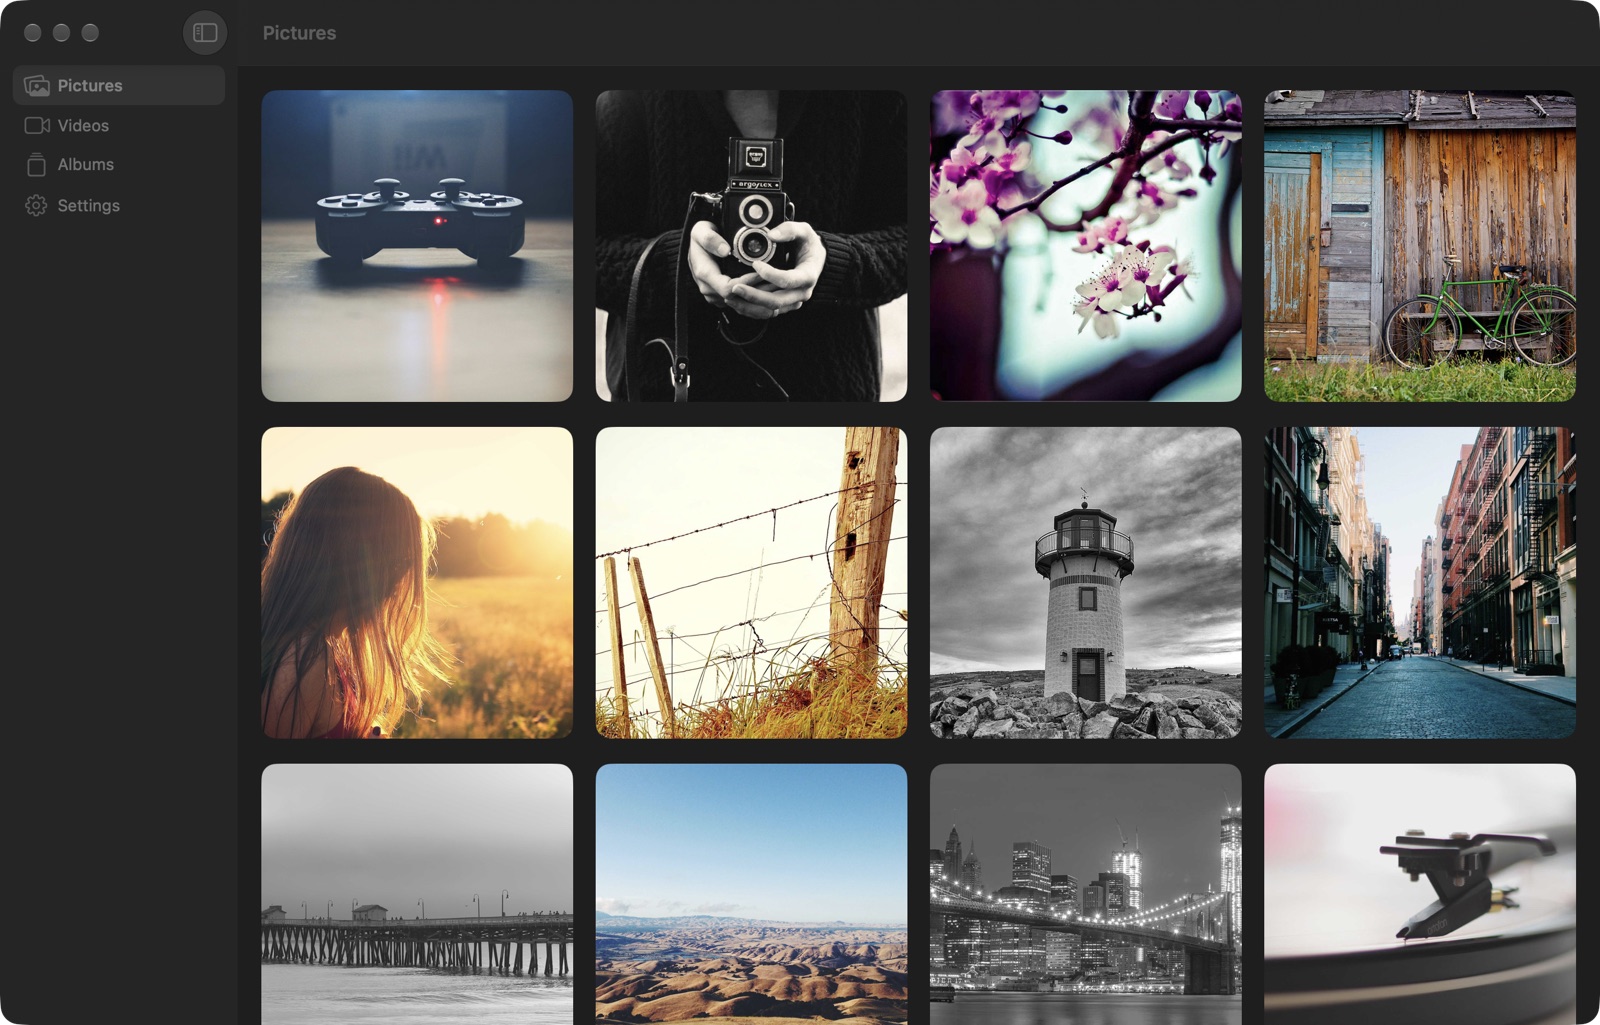Viewport: 1600px width, 1025px height.
Task: Click the Videos camera icon in the sidebar
Action: 37,126
